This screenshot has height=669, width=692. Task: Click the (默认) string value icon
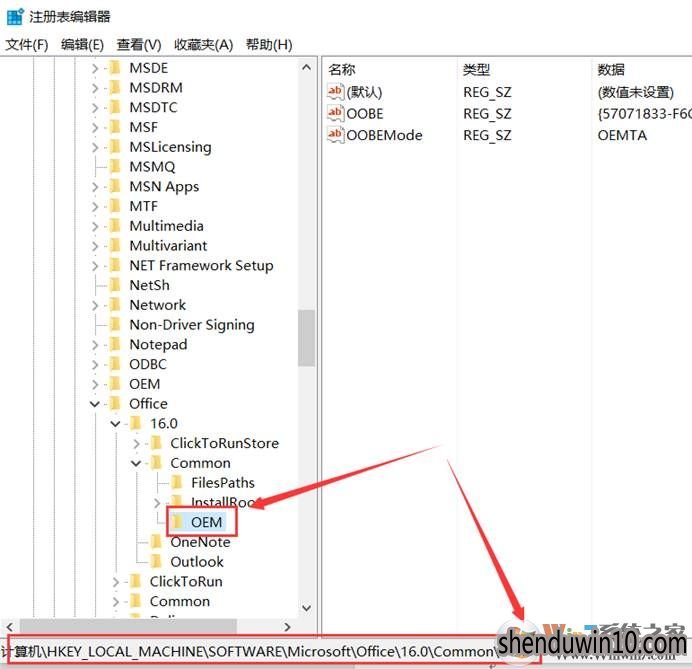335,92
